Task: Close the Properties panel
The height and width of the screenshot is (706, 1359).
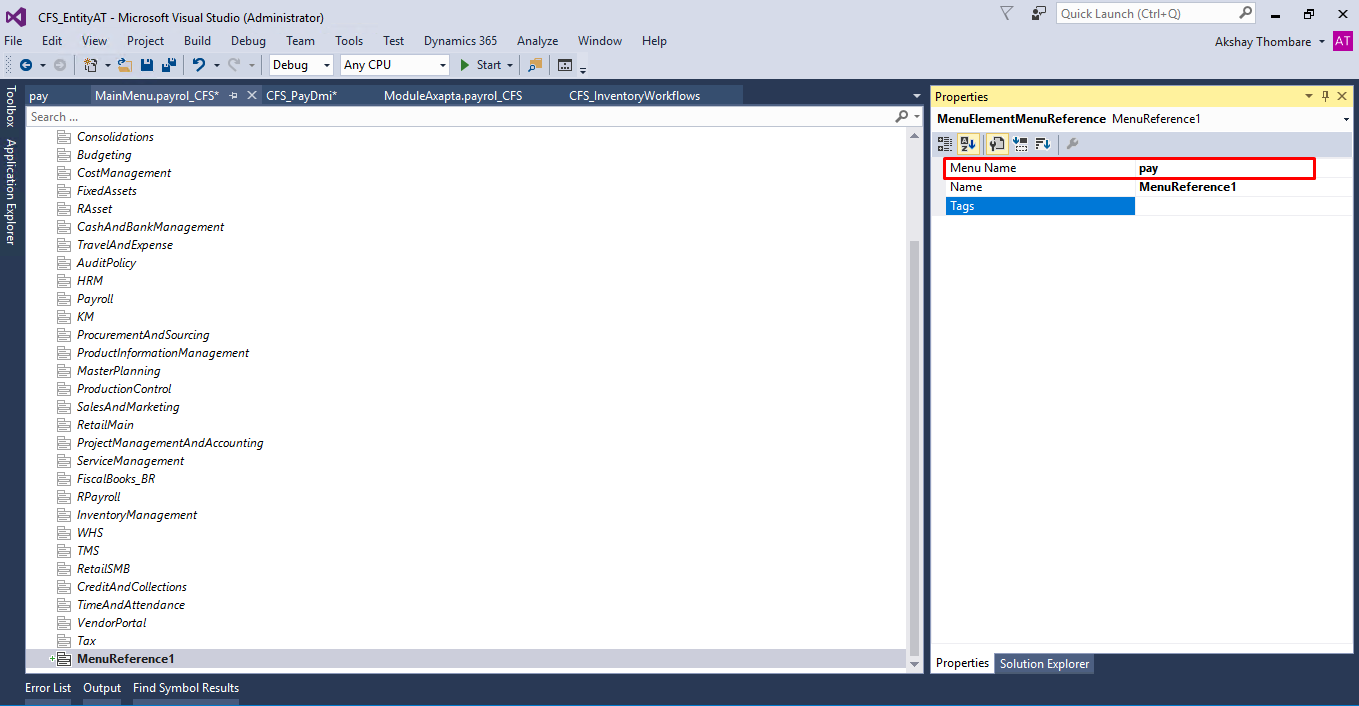Action: pos(1342,96)
